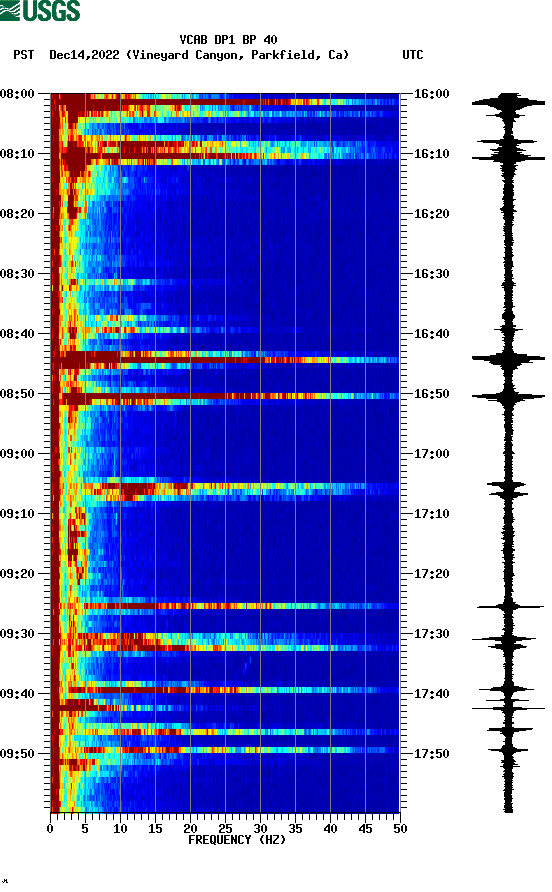The width and height of the screenshot is (552, 892).
Task: Click the '16:50' UTC time label
Action: tap(431, 394)
